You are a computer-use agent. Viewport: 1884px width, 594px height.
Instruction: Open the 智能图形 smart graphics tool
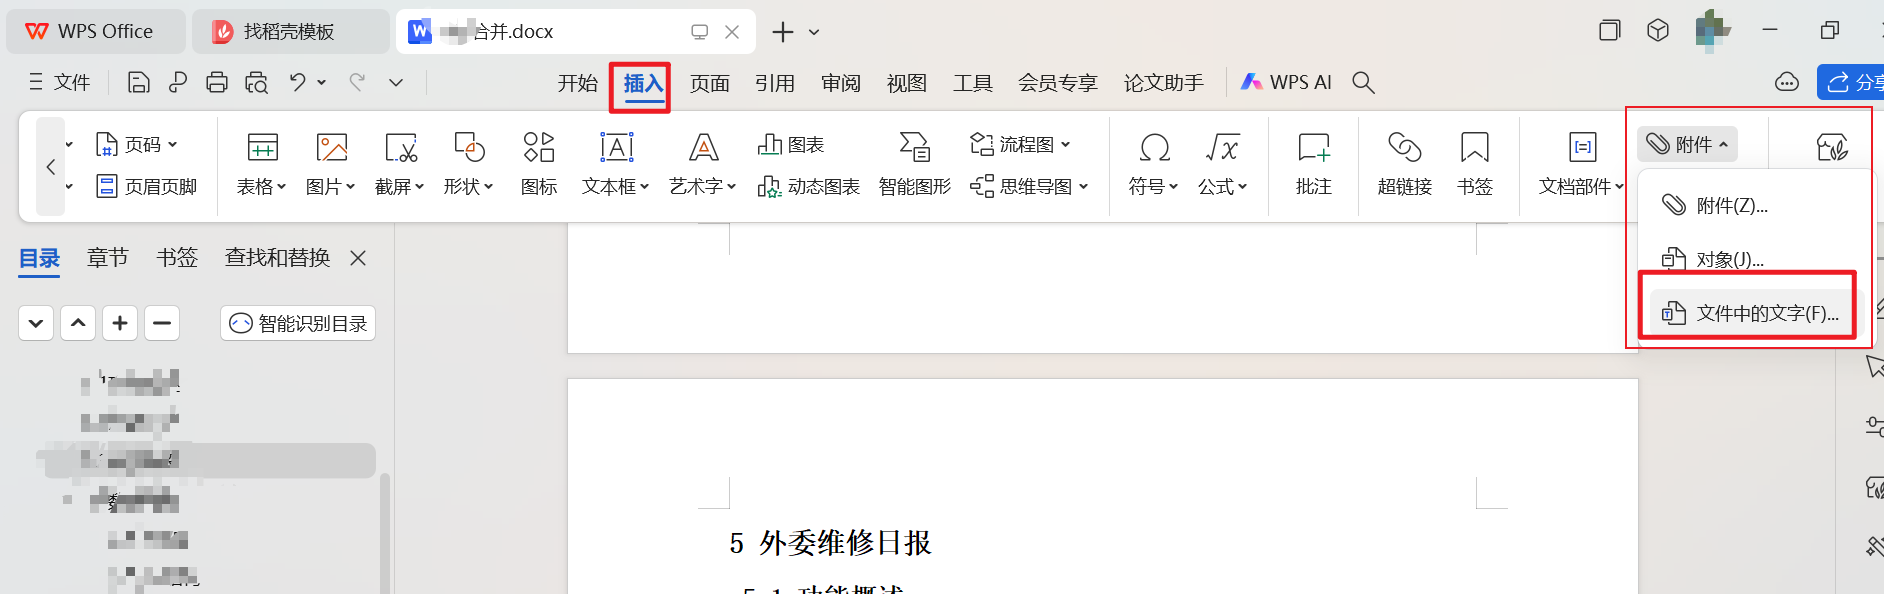[x=915, y=163]
